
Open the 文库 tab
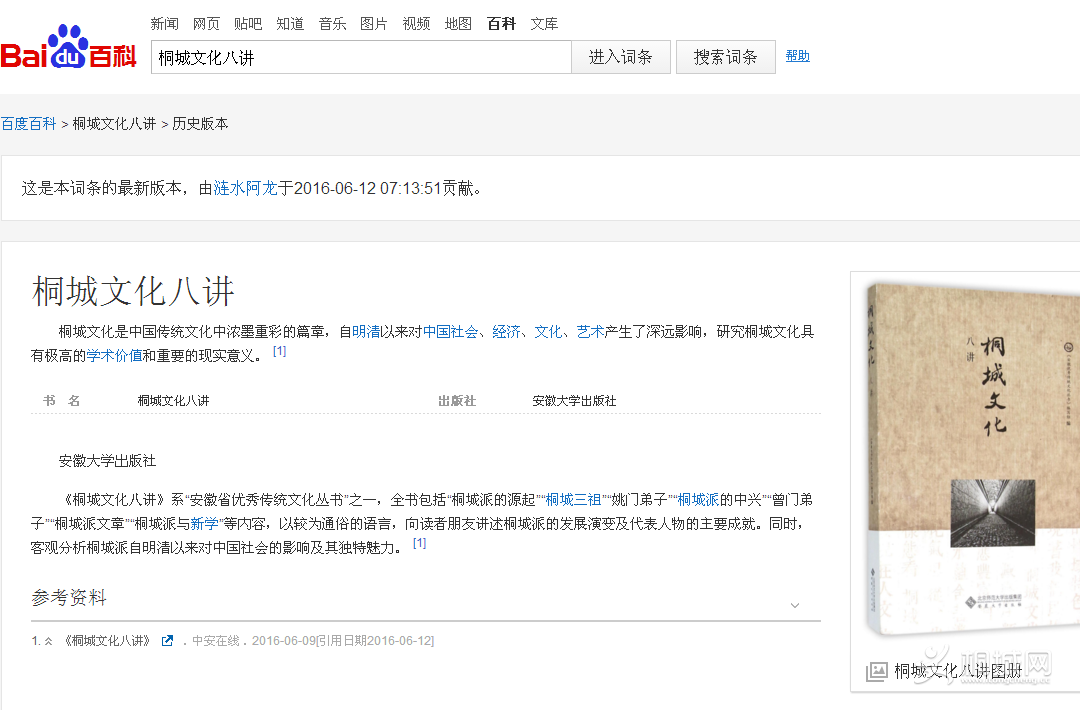point(544,23)
